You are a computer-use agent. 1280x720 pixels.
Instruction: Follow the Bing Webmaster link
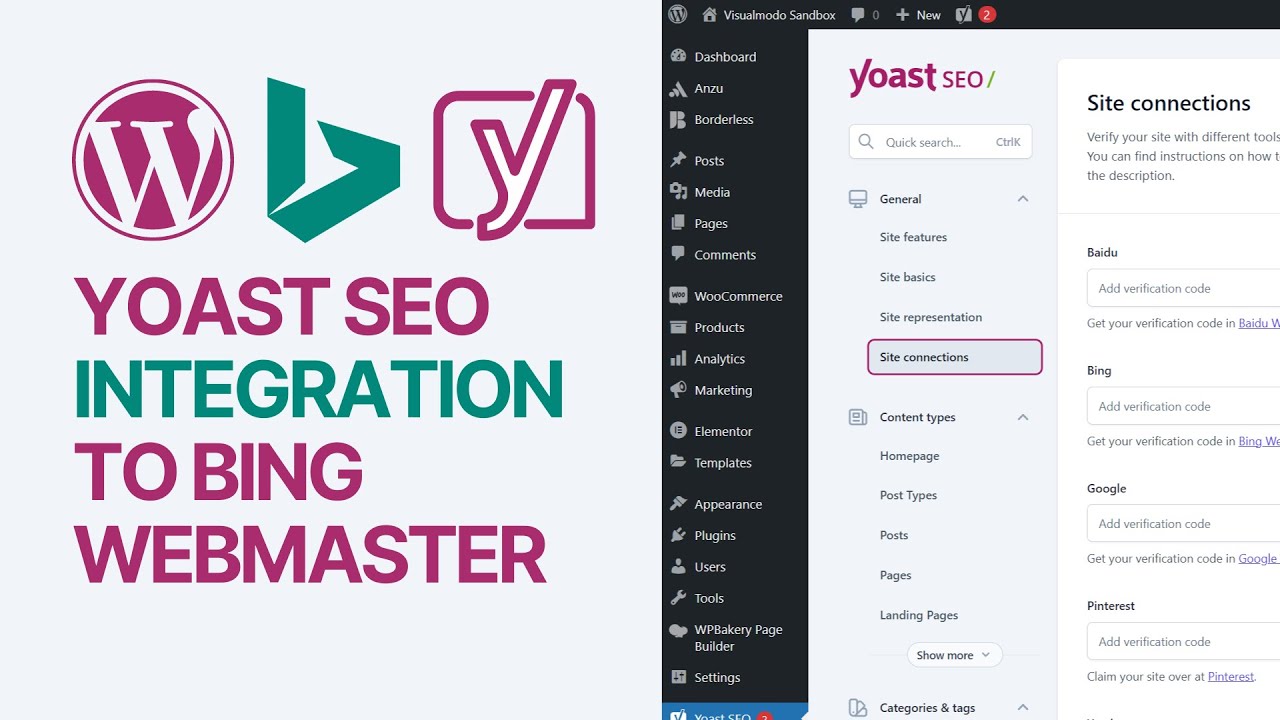pos(1259,441)
